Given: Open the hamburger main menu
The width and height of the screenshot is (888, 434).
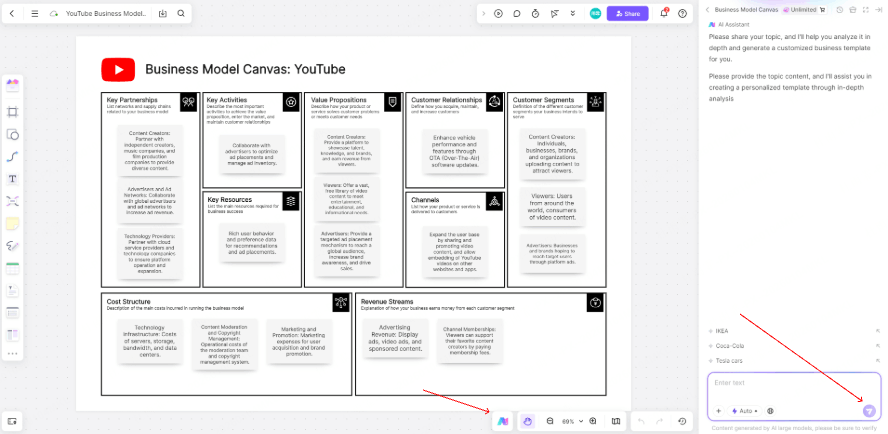Looking at the screenshot, I should pos(35,14).
